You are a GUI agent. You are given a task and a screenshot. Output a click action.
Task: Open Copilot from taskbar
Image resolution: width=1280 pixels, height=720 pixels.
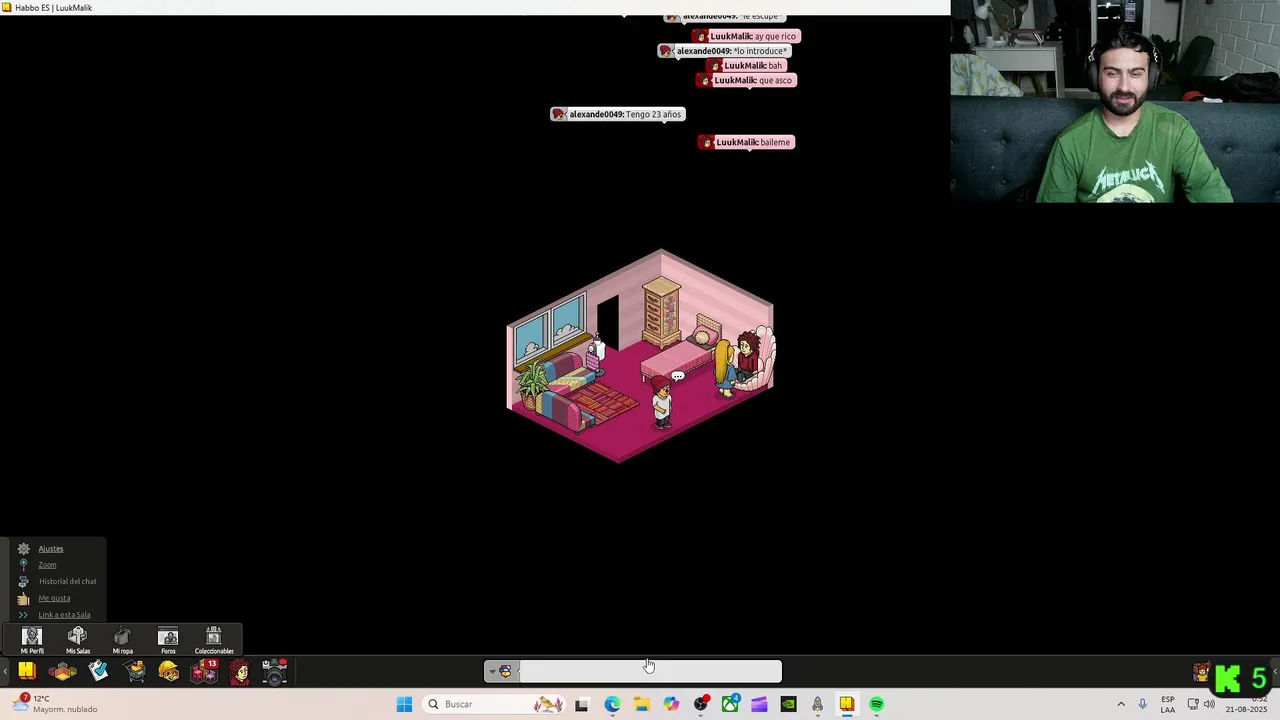(671, 704)
